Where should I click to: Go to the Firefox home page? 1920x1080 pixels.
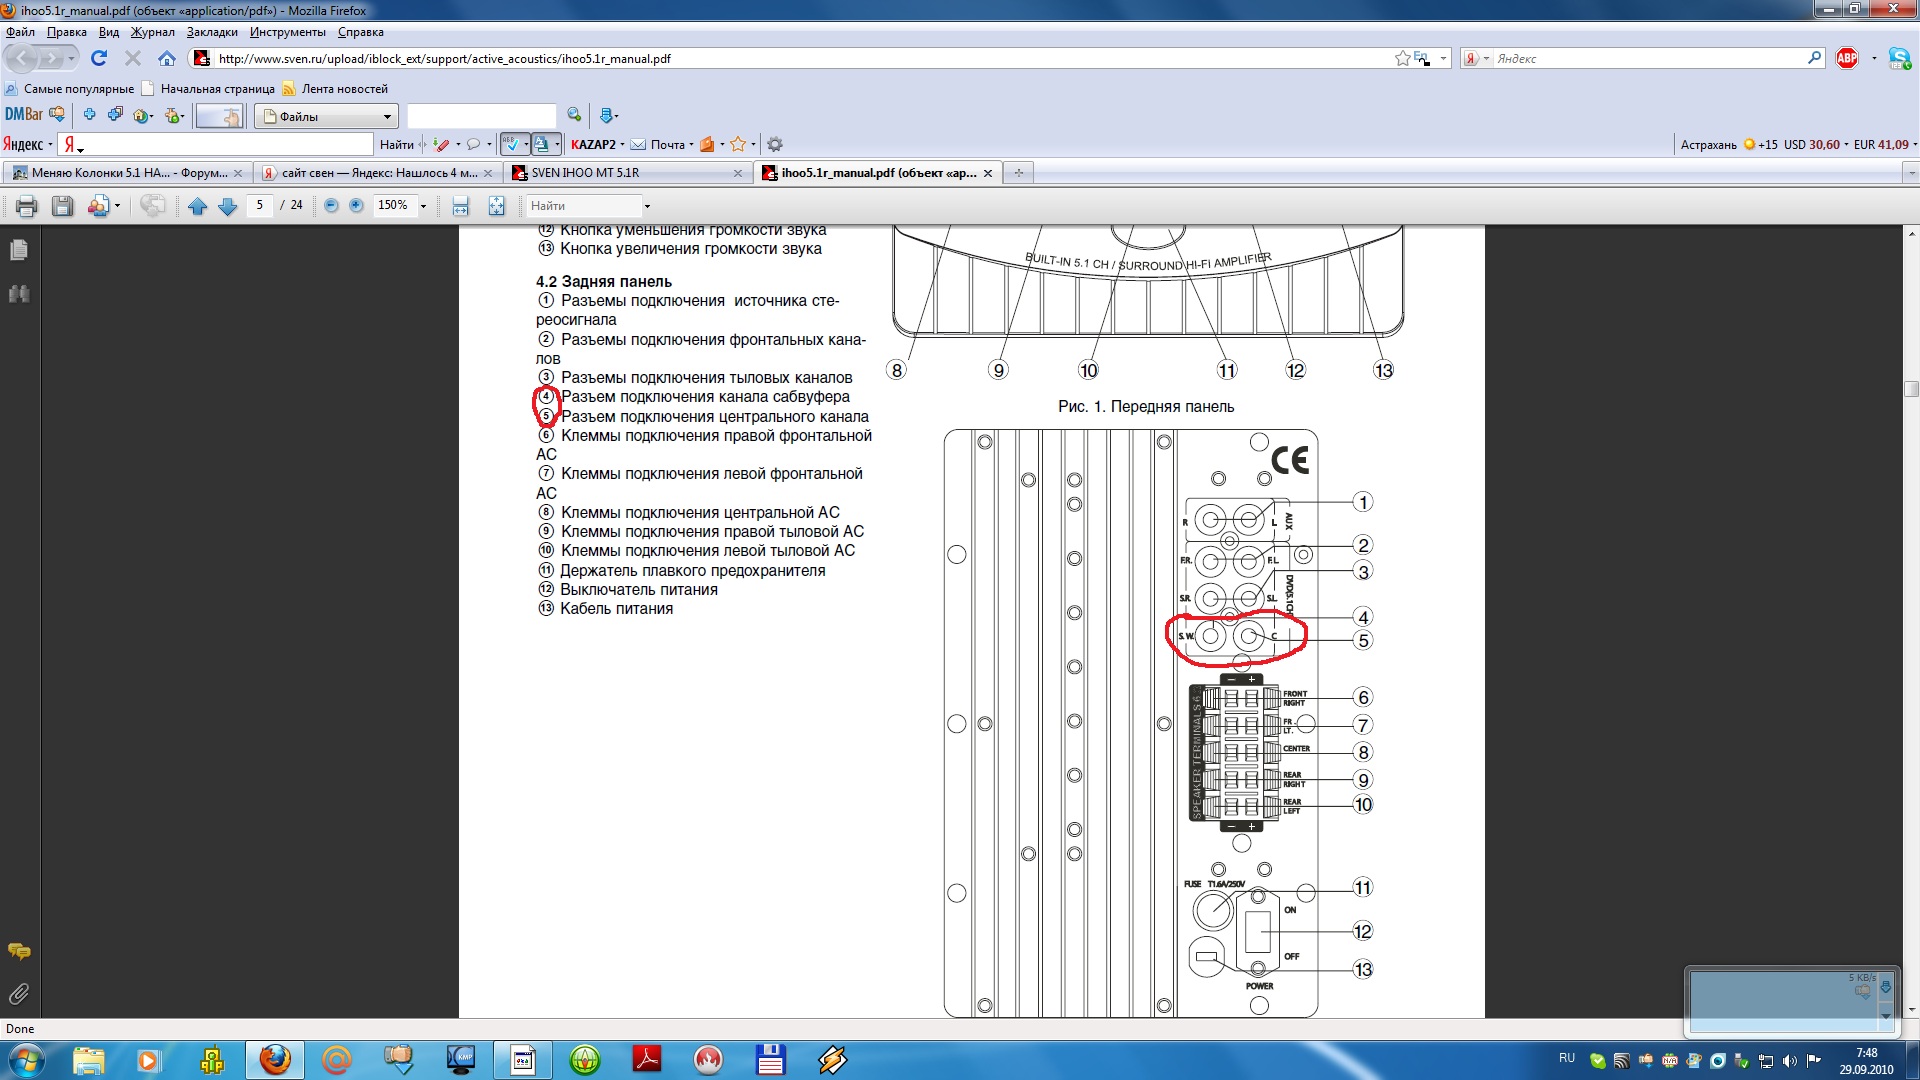167,58
